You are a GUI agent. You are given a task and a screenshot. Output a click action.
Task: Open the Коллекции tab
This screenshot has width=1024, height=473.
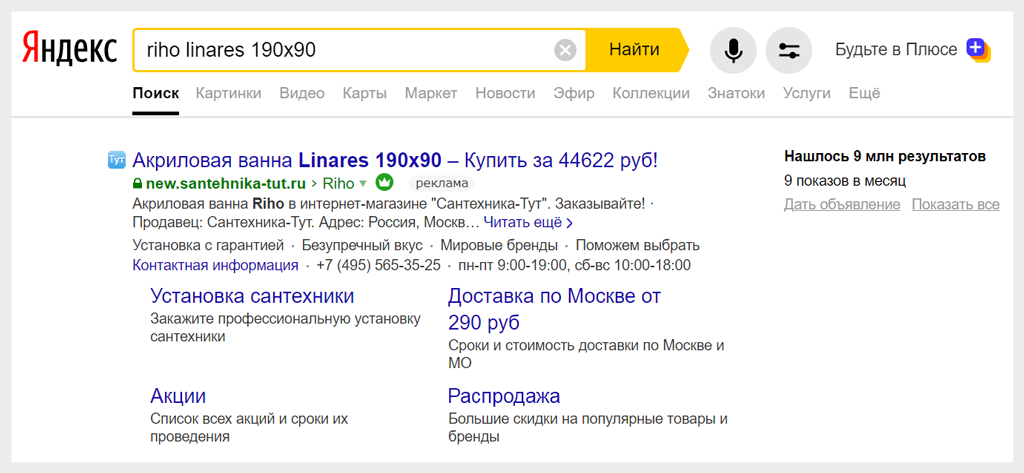coord(651,93)
